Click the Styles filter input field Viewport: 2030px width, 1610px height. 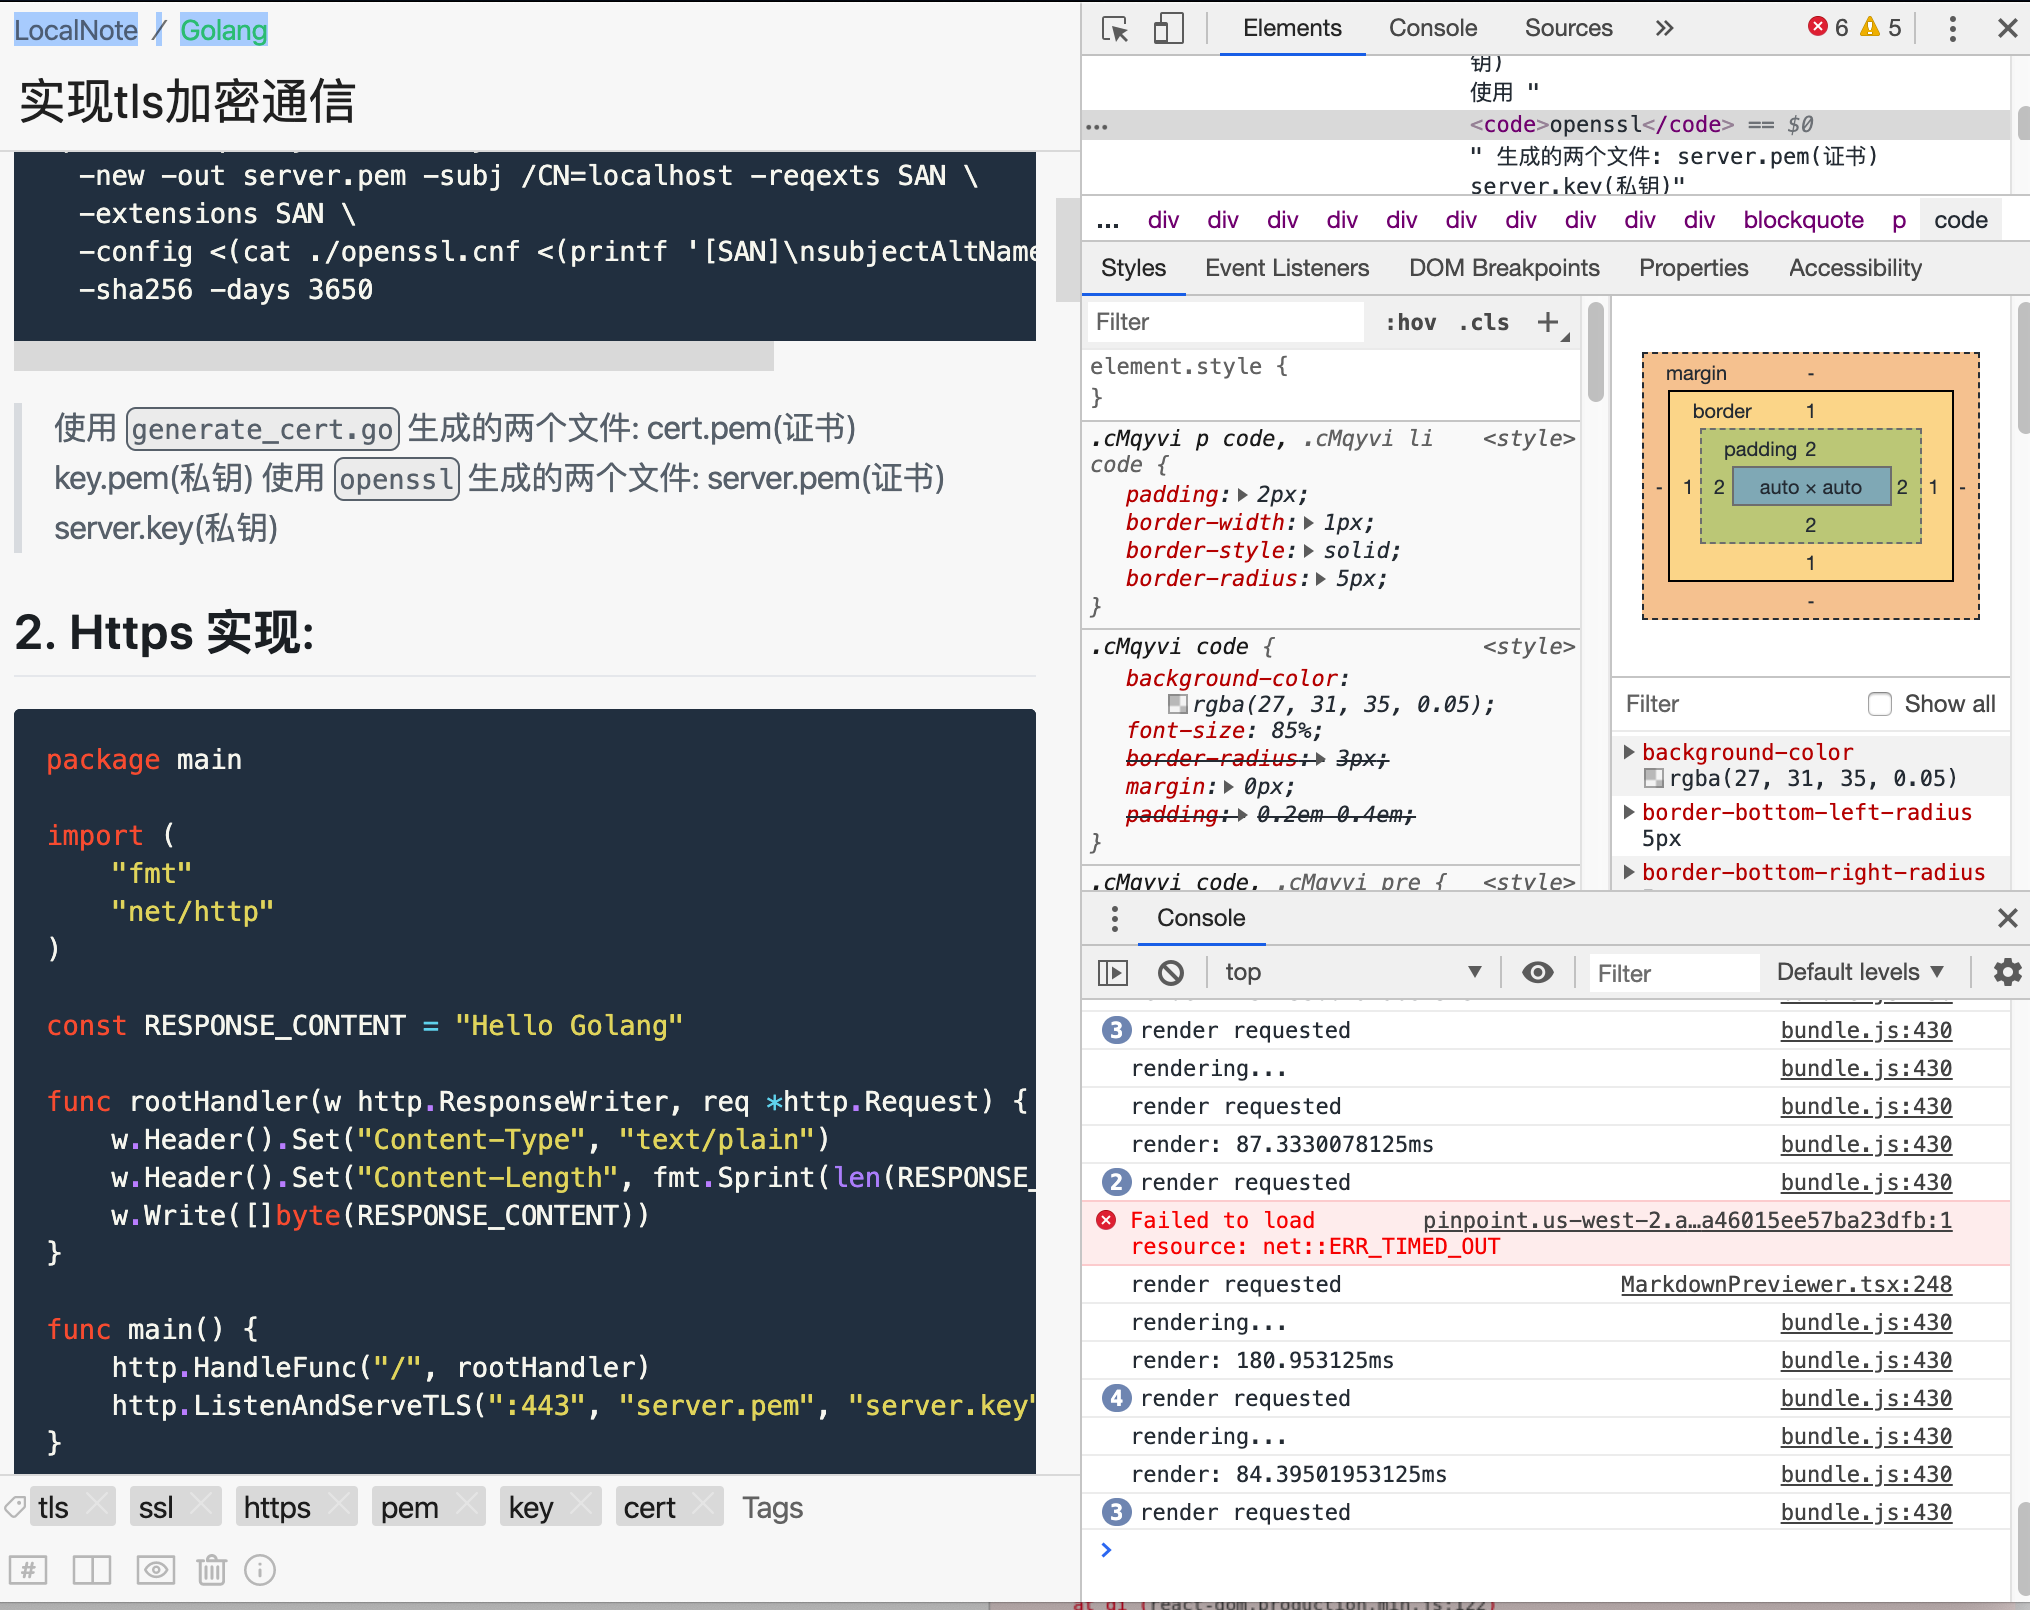click(1224, 321)
